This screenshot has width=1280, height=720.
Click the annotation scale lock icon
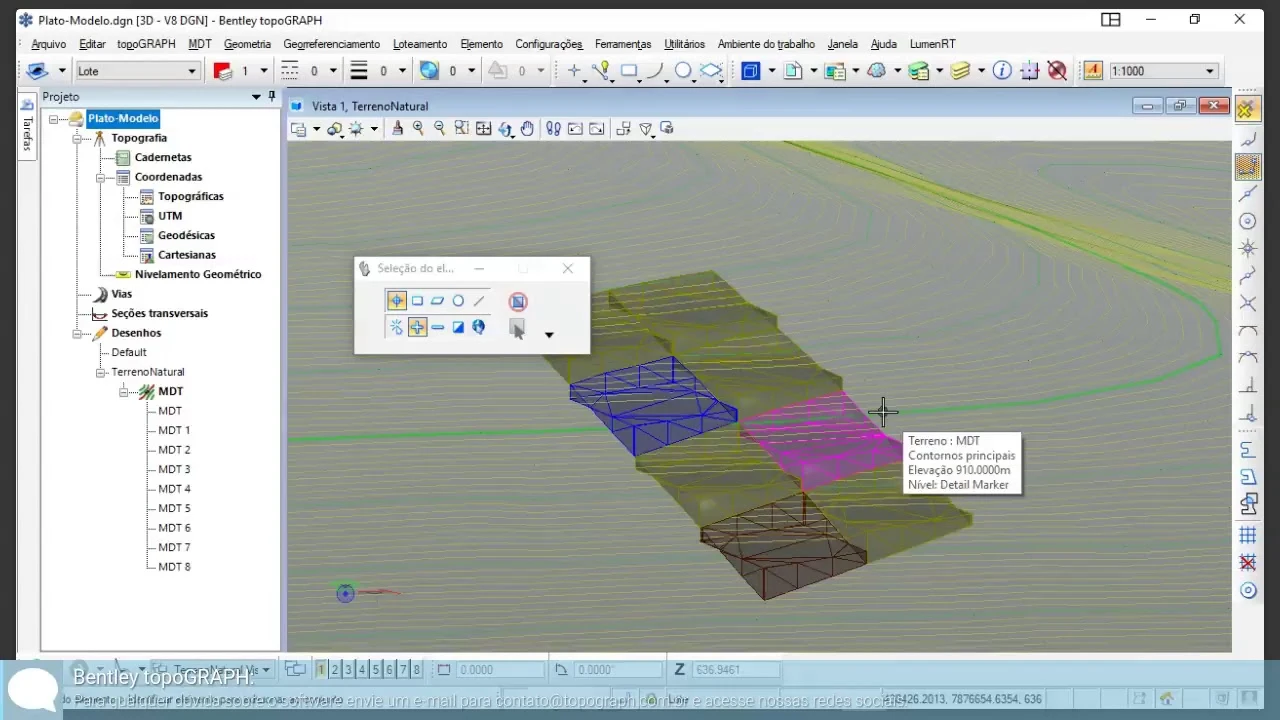(x=1093, y=71)
